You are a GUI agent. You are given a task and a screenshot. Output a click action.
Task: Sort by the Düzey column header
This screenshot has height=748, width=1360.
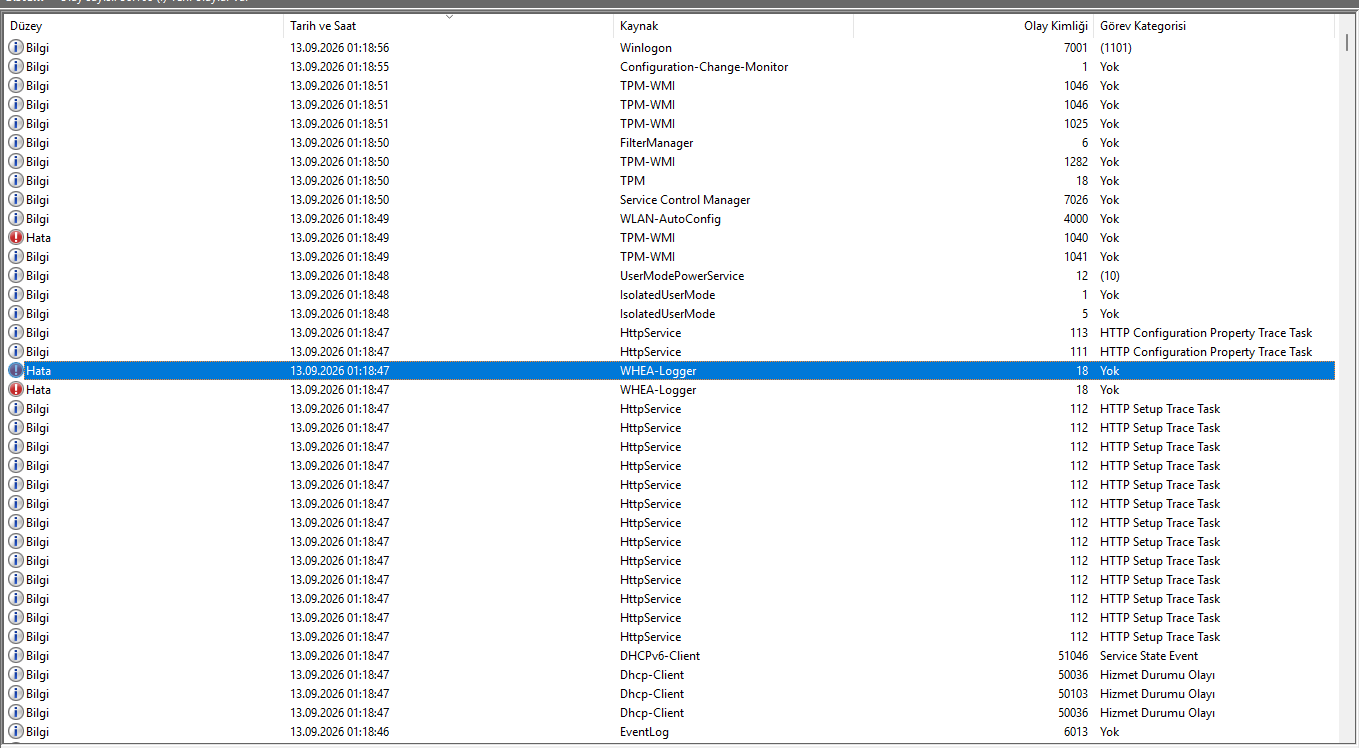144,26
